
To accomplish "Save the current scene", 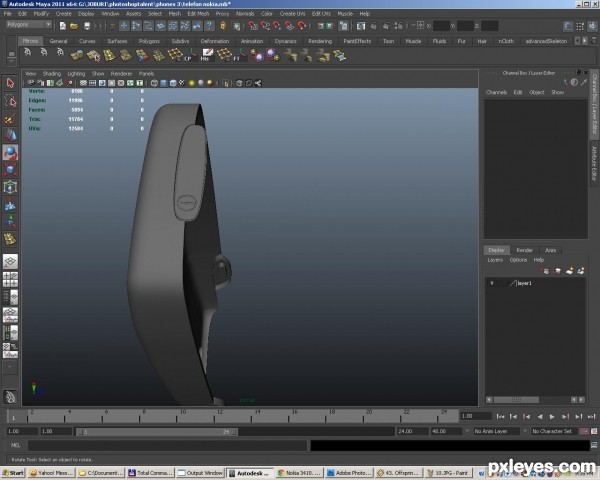I will click(x=87, y=26).
